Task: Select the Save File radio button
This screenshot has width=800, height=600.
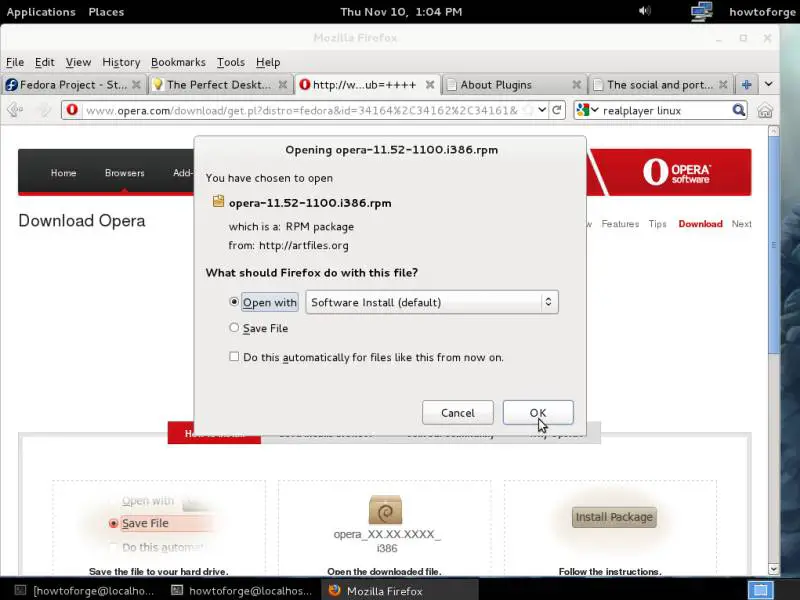Action: (x=234, y=328)
